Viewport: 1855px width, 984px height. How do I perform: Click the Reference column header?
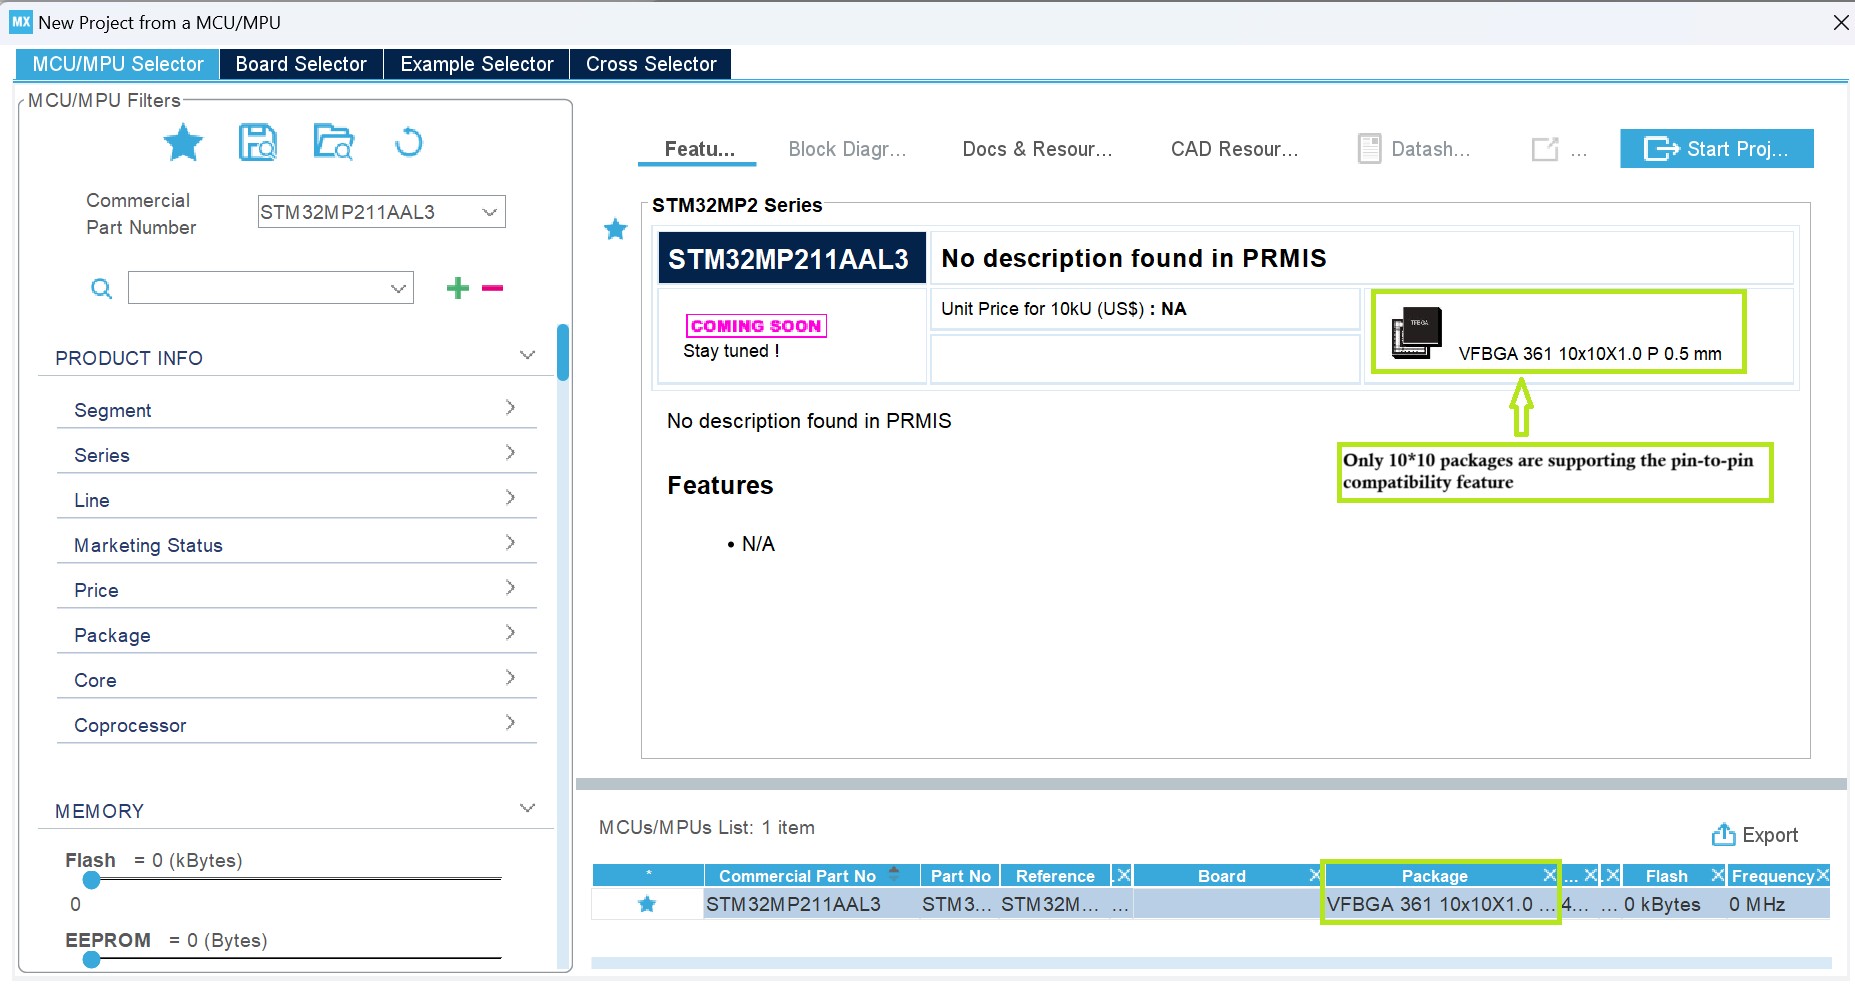[1055, 876]
